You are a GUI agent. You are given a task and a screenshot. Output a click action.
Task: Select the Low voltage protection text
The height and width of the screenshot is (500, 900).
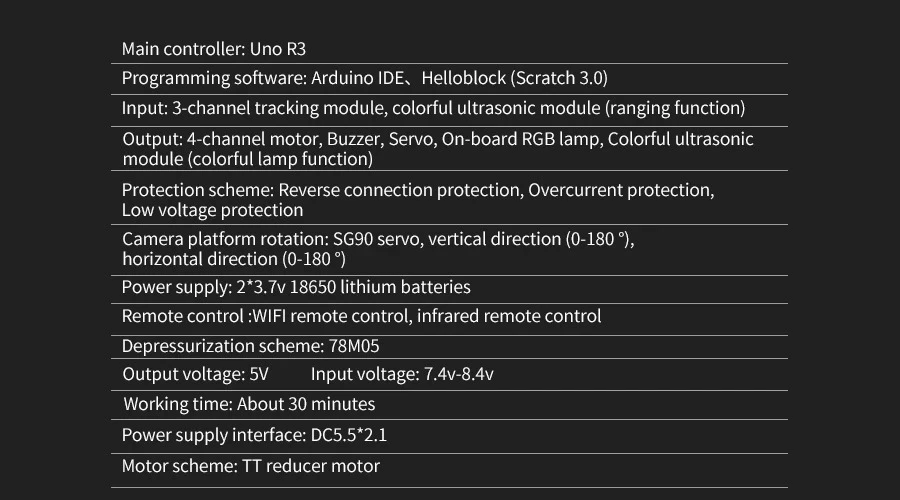(212, 210)
